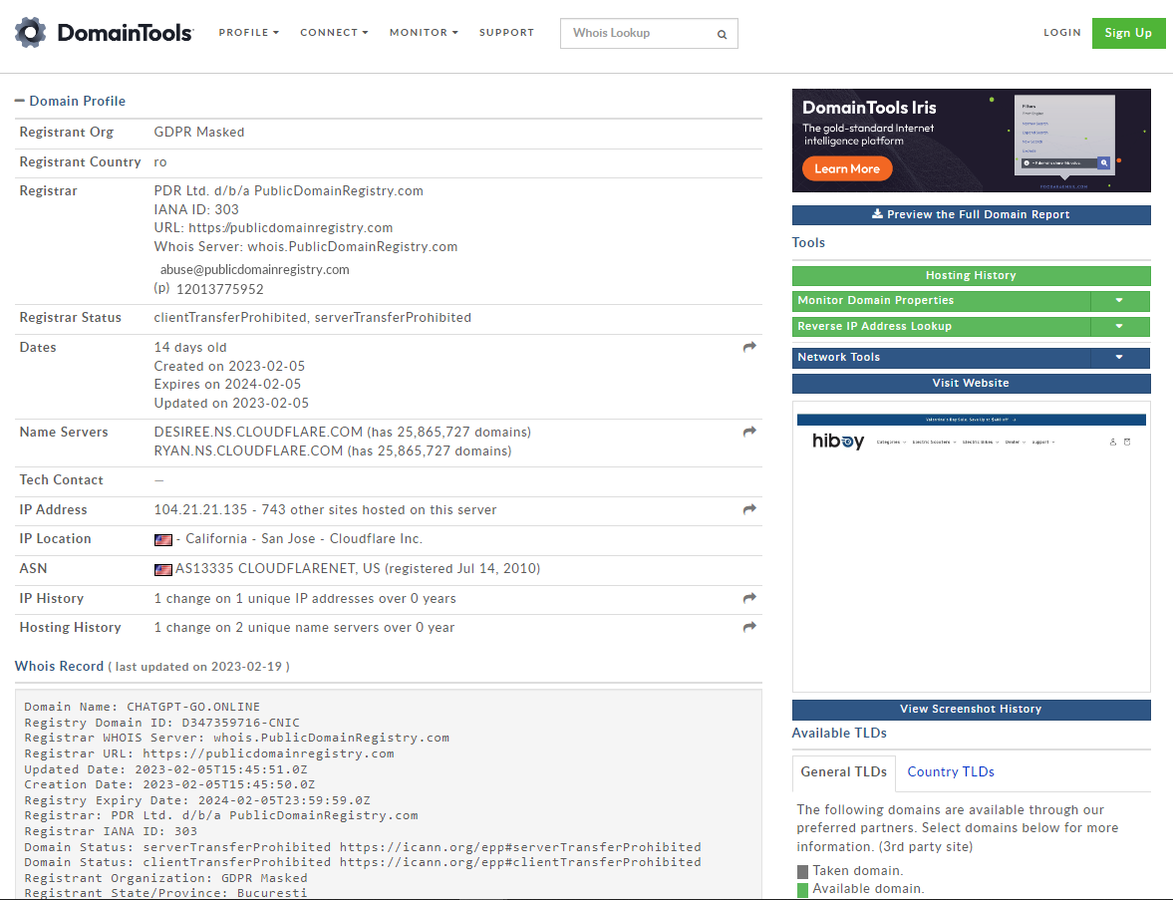The image size is (1173, 900).
Task: Open the Network Tools dropdown arrow
Action: pos(1119,357)
